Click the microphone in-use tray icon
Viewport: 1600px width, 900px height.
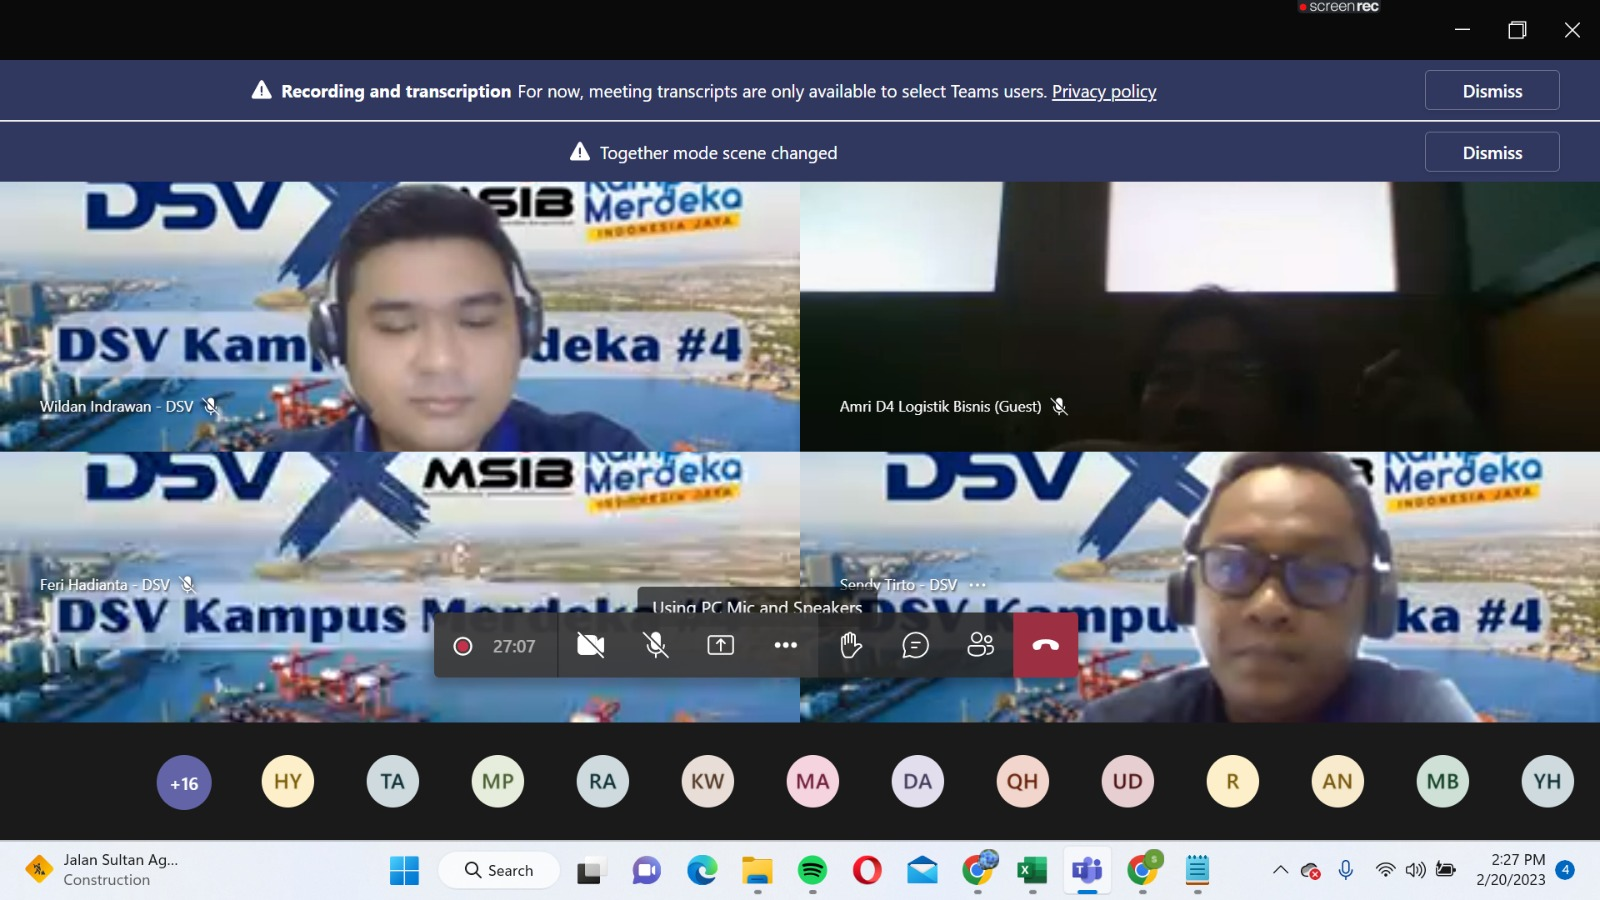pyautogui.click(x=1346, y=870)
